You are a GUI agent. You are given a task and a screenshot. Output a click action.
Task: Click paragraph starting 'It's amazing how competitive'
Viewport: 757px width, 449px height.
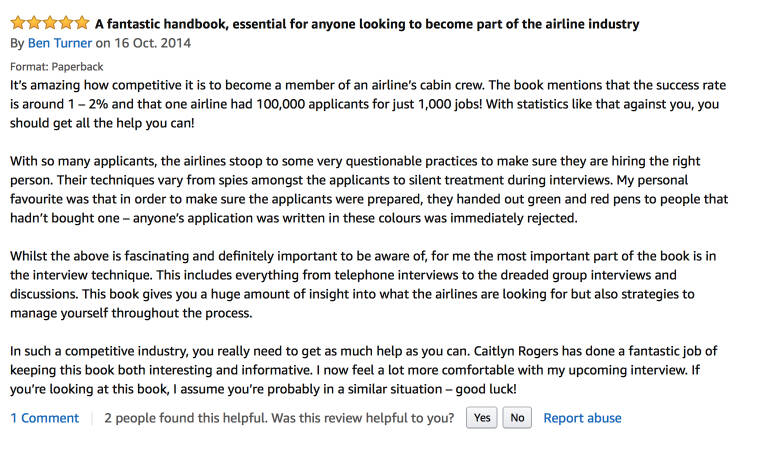tap(368, 104)
